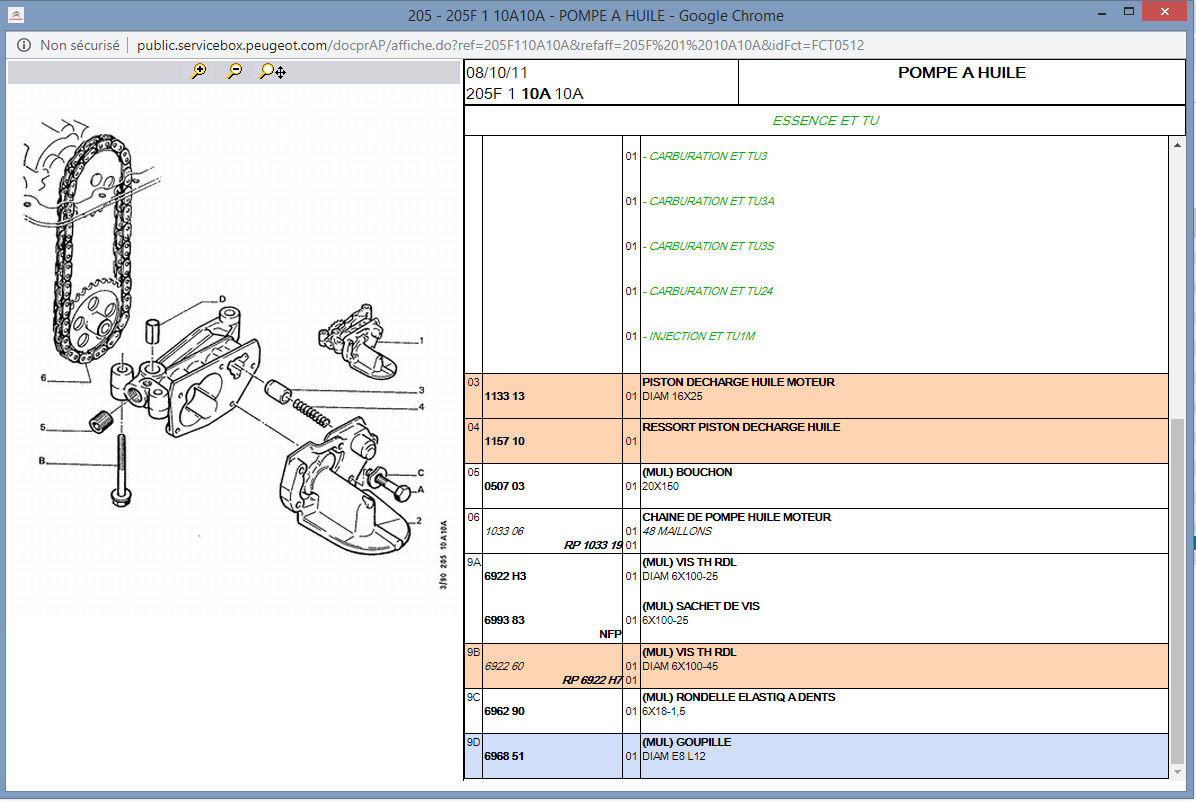Click the parts list scrollbar up arrow
This screenshot has width=1196, height=802.
1177,144
